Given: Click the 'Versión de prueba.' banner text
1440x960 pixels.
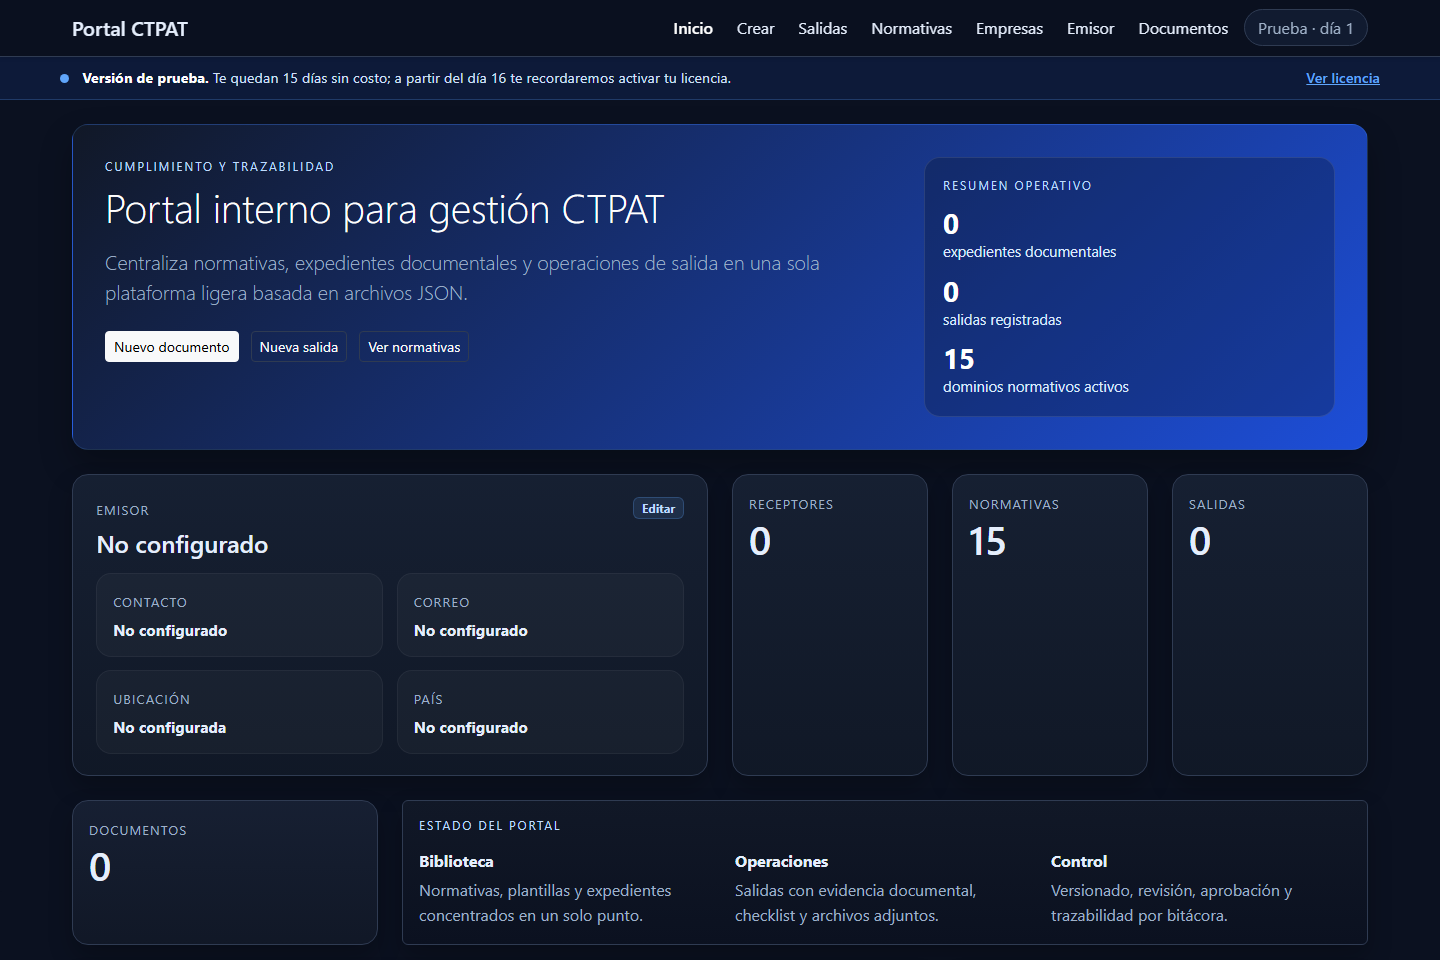Looking at the screenshot, I should click(145, 78).
